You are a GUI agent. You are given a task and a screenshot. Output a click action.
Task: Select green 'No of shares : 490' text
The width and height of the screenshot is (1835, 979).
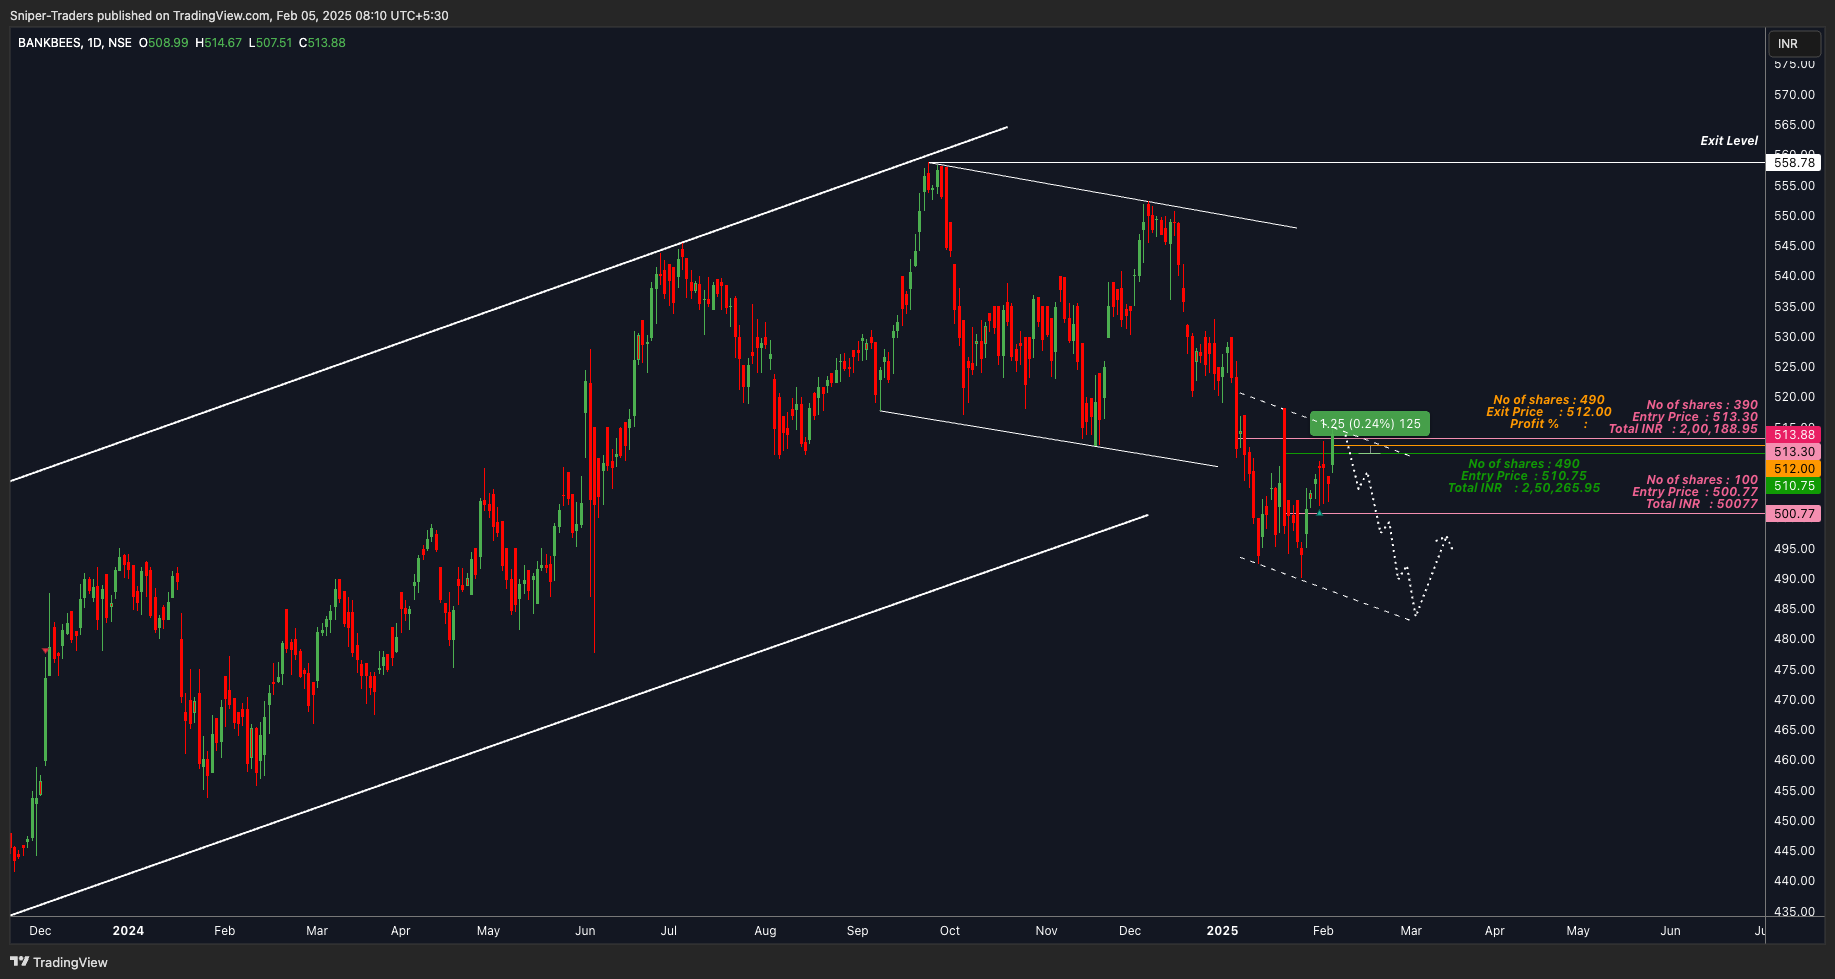click(x=1524, y=464)
